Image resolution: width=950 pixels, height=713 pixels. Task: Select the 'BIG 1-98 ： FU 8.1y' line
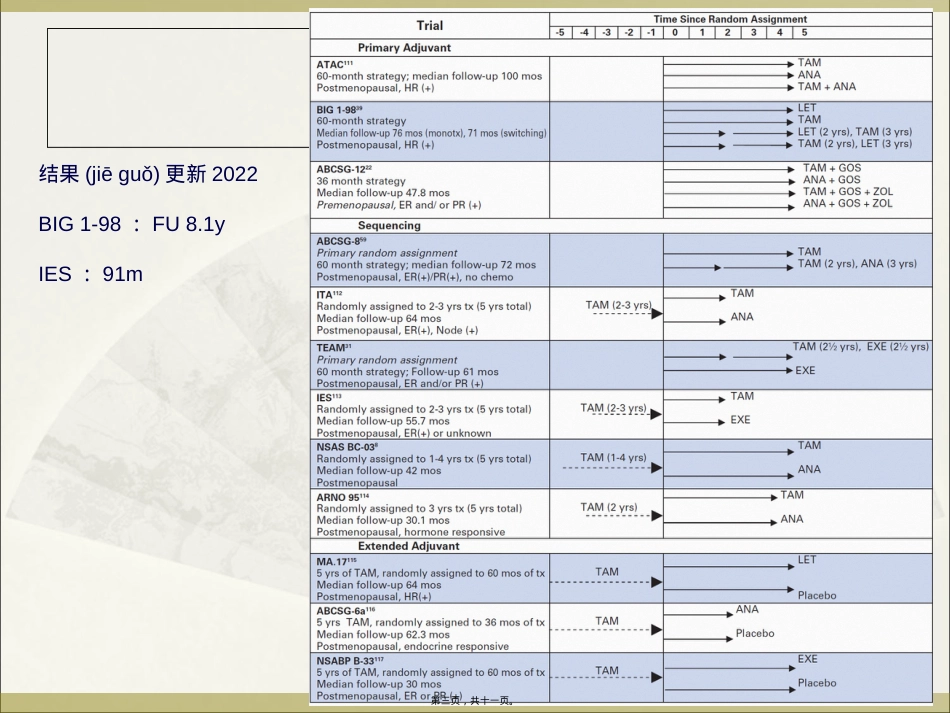[131, 224]
